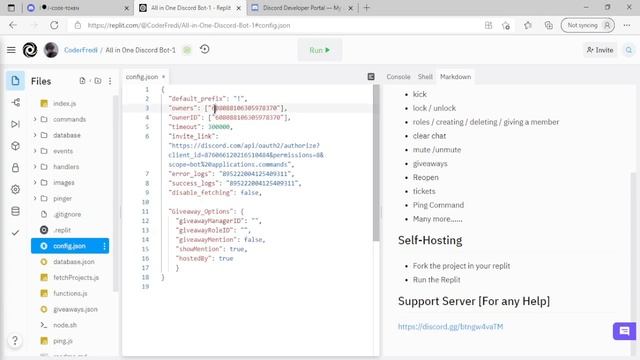The image size is (640, 360).
Task: Click the Replit logo icon
Action: (x=30, y=50)
